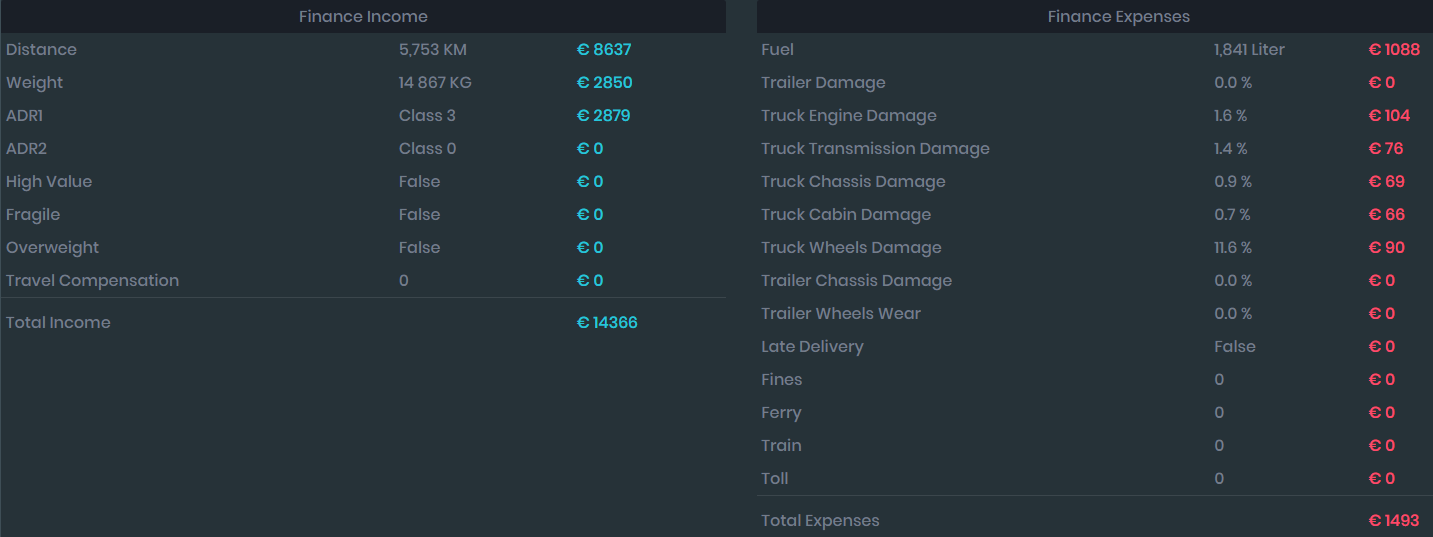Select the Weight row label

[x=34, y=83]
